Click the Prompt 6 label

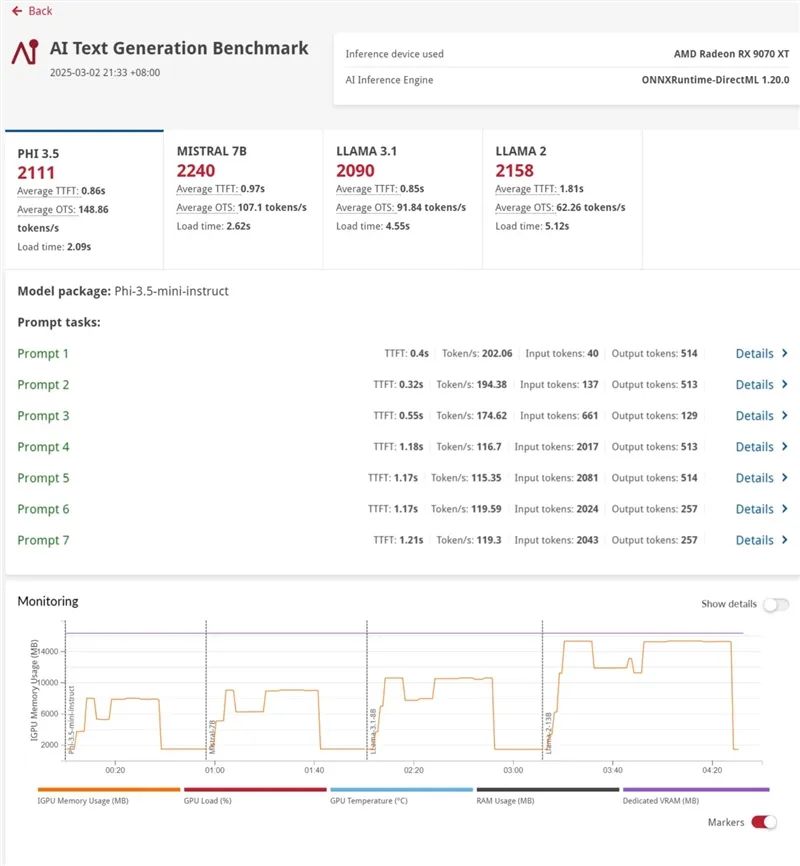pos(43,509)
